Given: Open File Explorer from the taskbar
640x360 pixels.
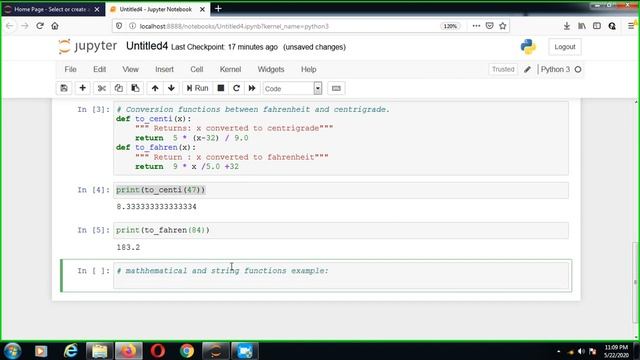Looking at the screenshot, I should pos(99,351).
